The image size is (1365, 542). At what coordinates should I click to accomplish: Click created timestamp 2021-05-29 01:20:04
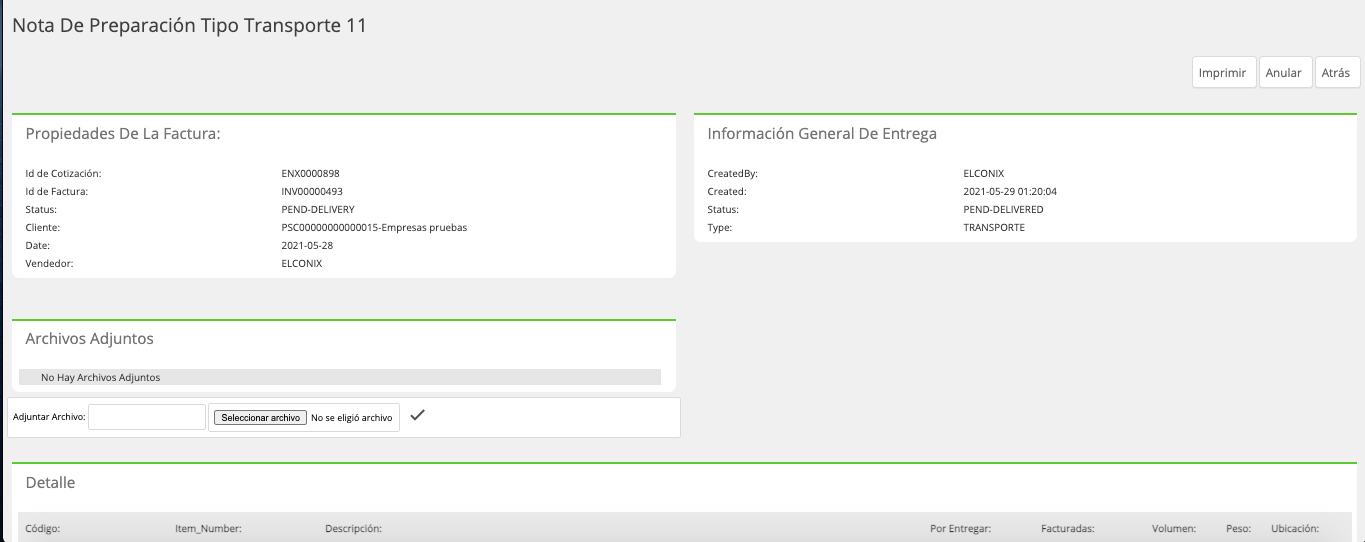point(1010,192)
